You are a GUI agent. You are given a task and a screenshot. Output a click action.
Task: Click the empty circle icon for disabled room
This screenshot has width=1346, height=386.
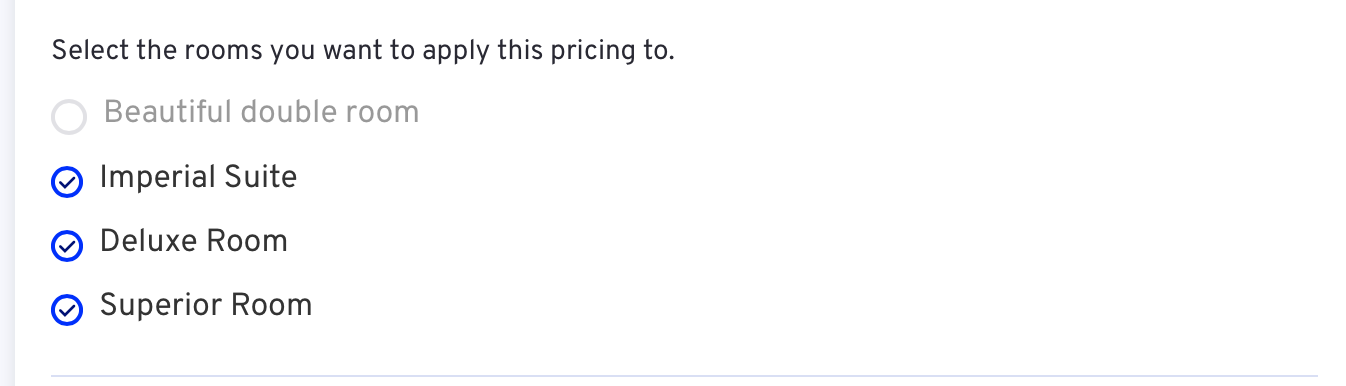click(x=69, y=118)
